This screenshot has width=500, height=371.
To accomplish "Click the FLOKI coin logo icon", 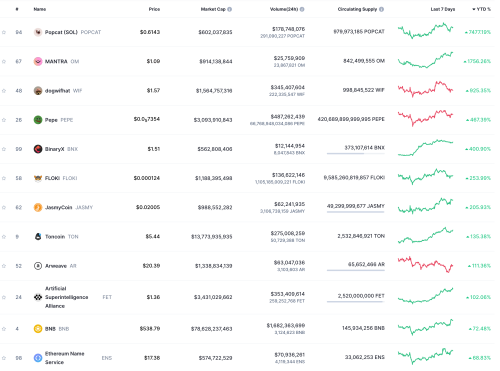I will 38,178.
